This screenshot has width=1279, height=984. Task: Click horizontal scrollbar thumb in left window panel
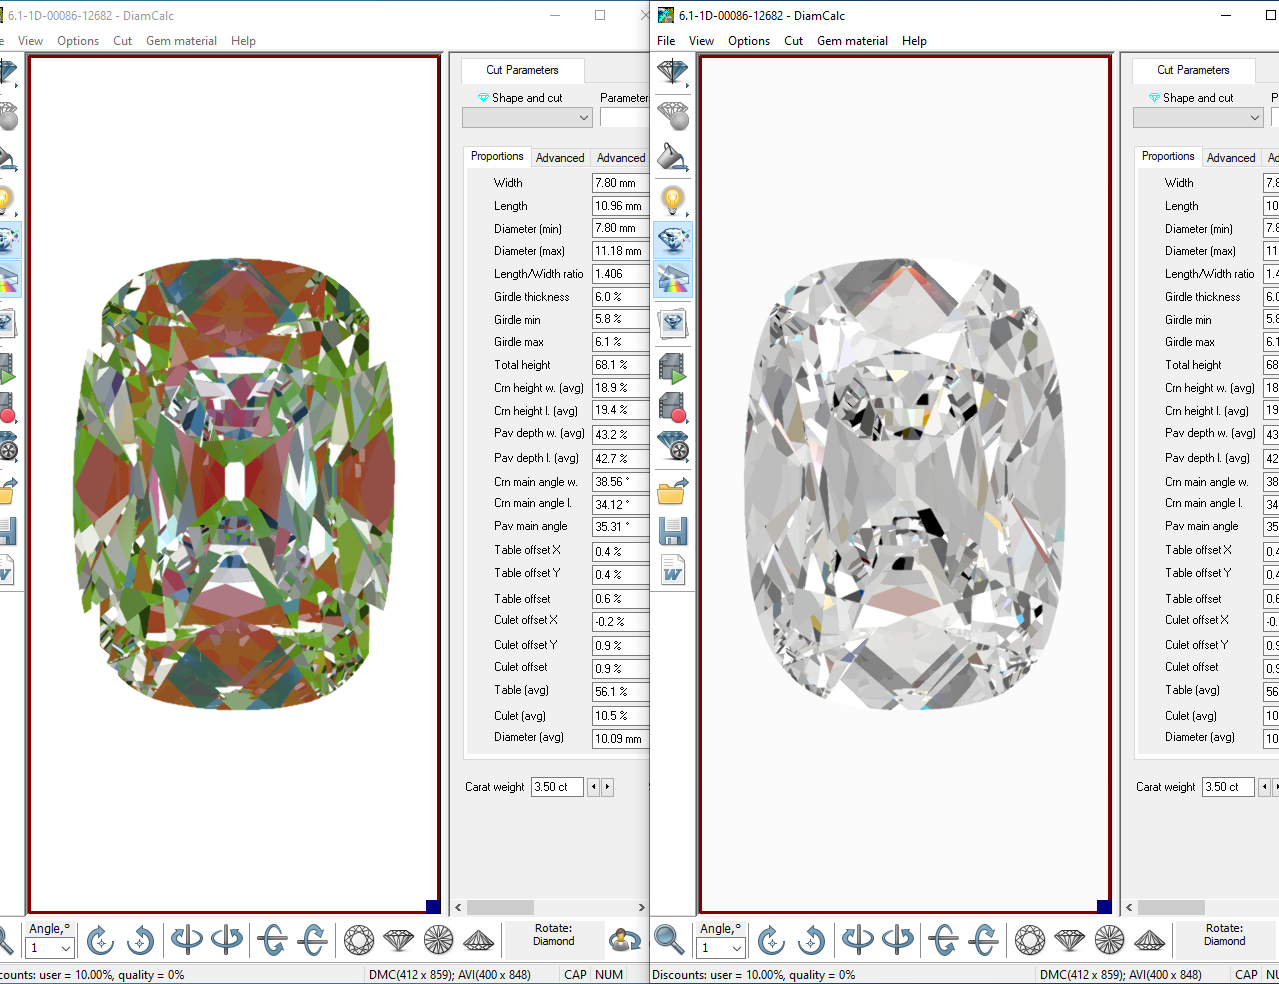coord(500,907)
